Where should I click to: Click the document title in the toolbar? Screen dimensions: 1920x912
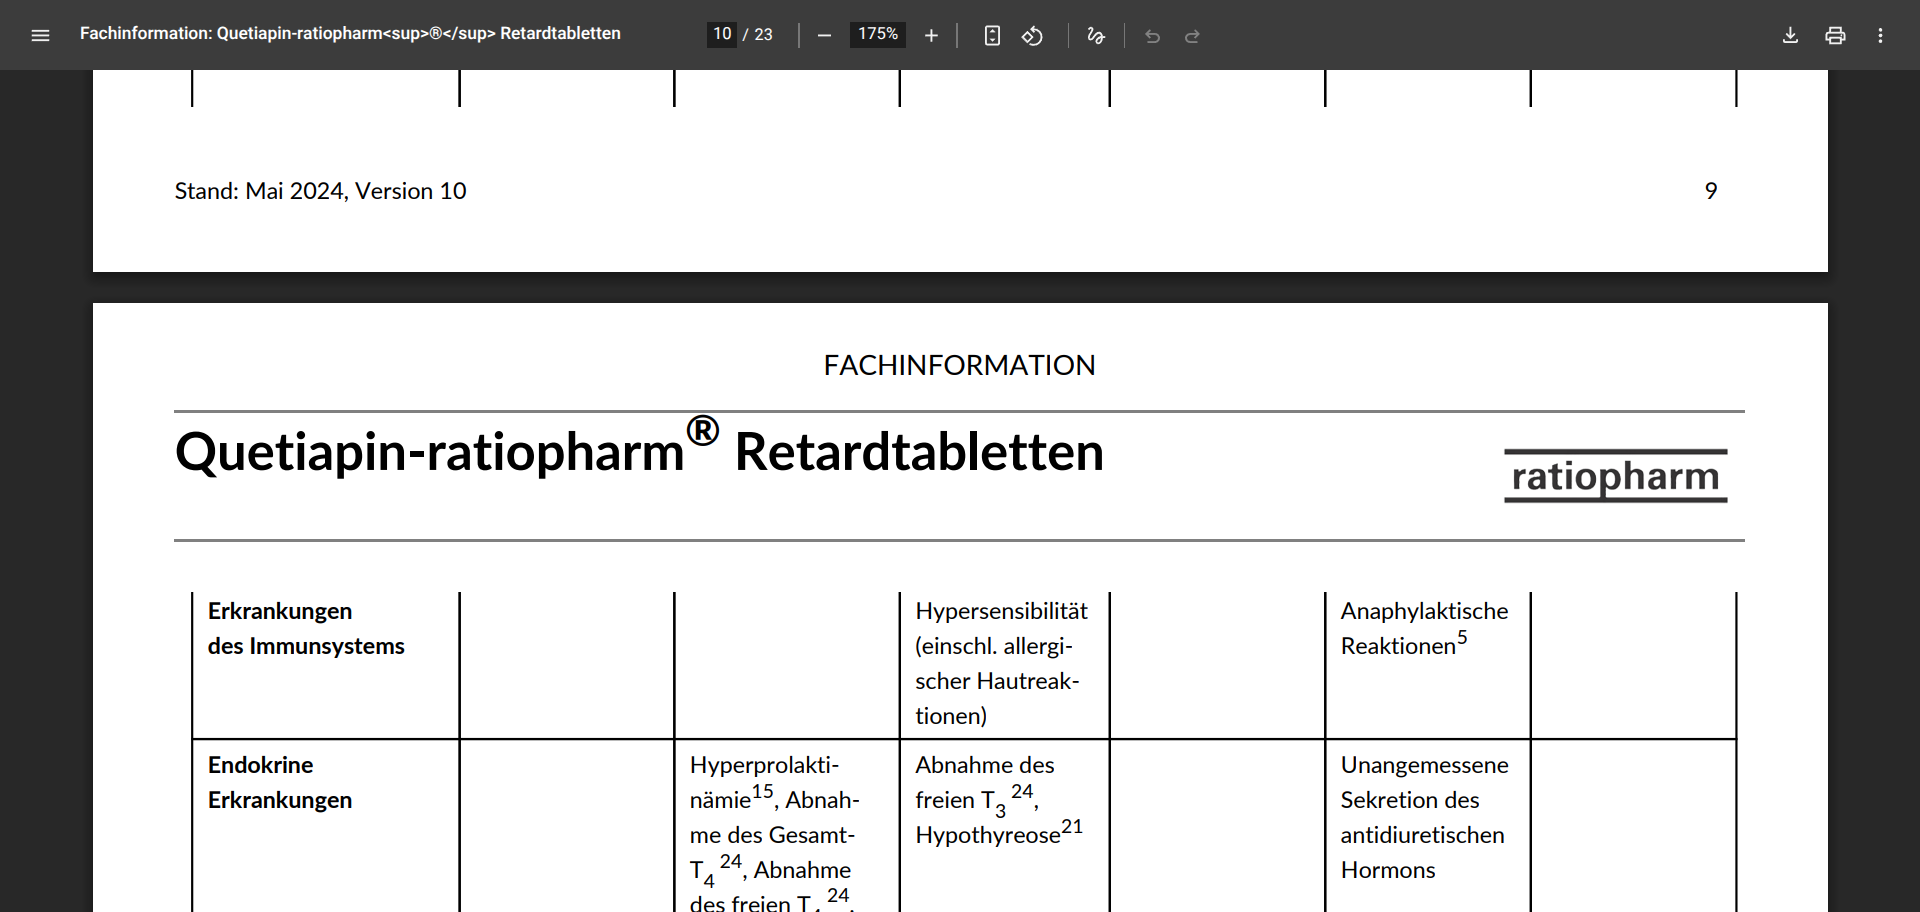click(x=350, y=34)
